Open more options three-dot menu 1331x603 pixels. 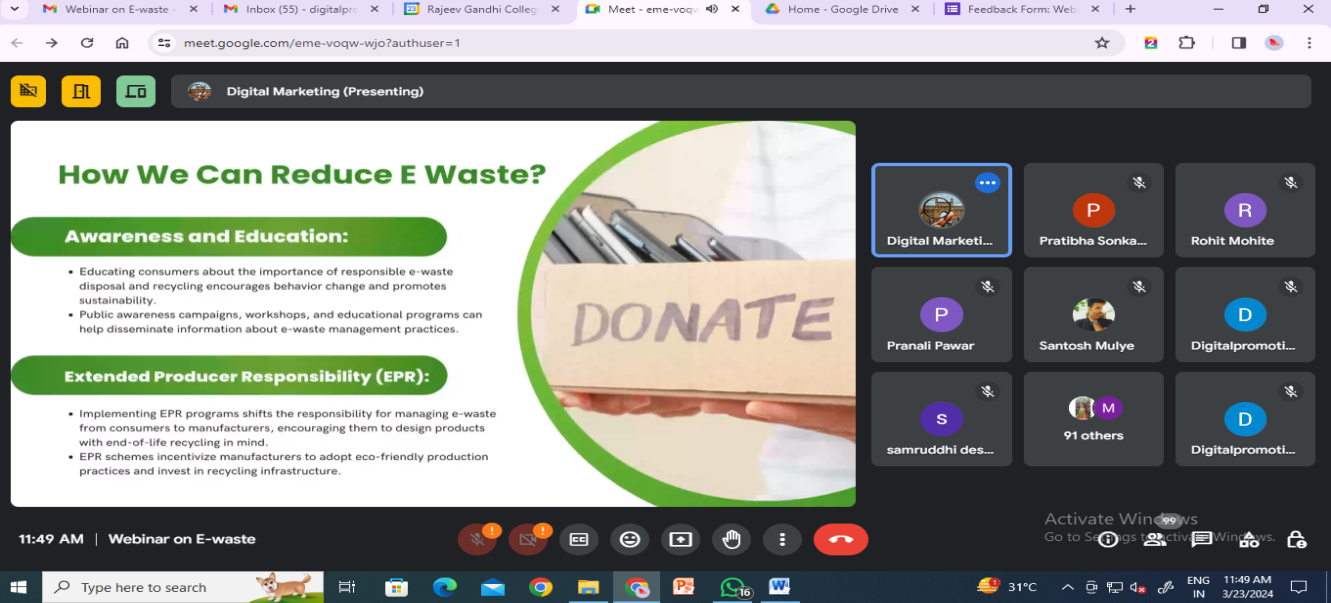(782, 540)
